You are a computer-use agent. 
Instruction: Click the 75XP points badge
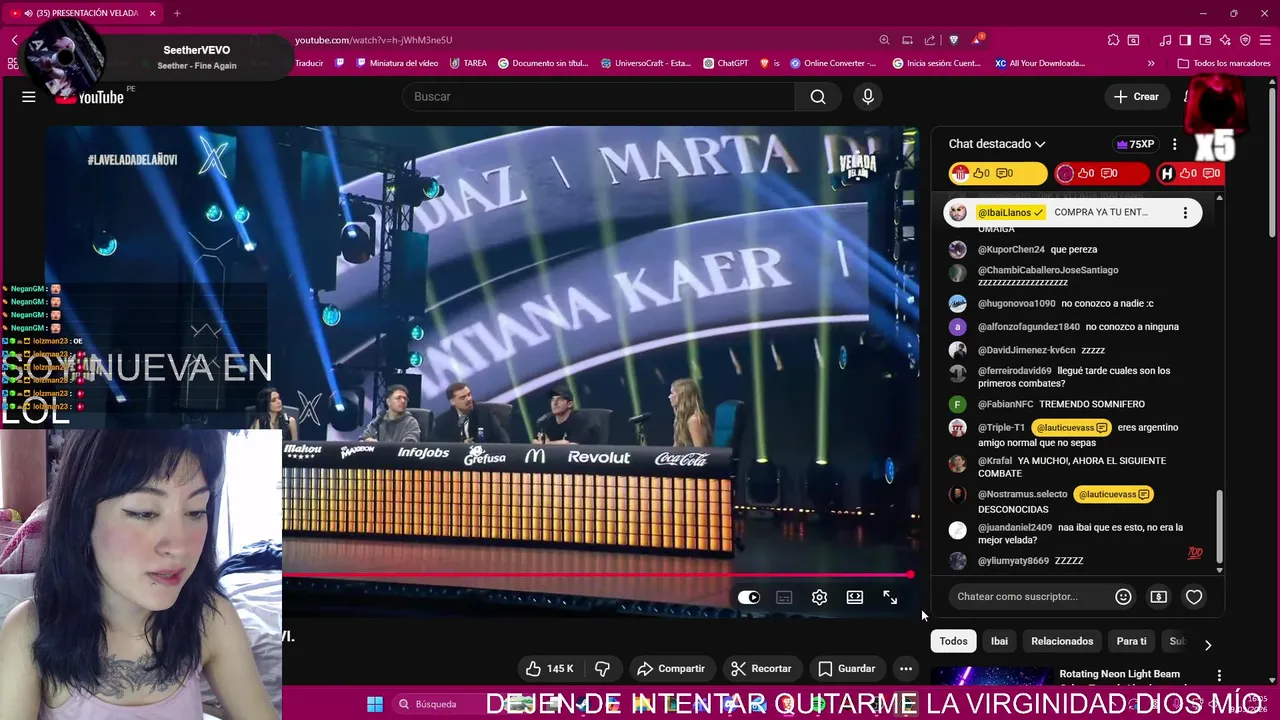click(1135, 144)
